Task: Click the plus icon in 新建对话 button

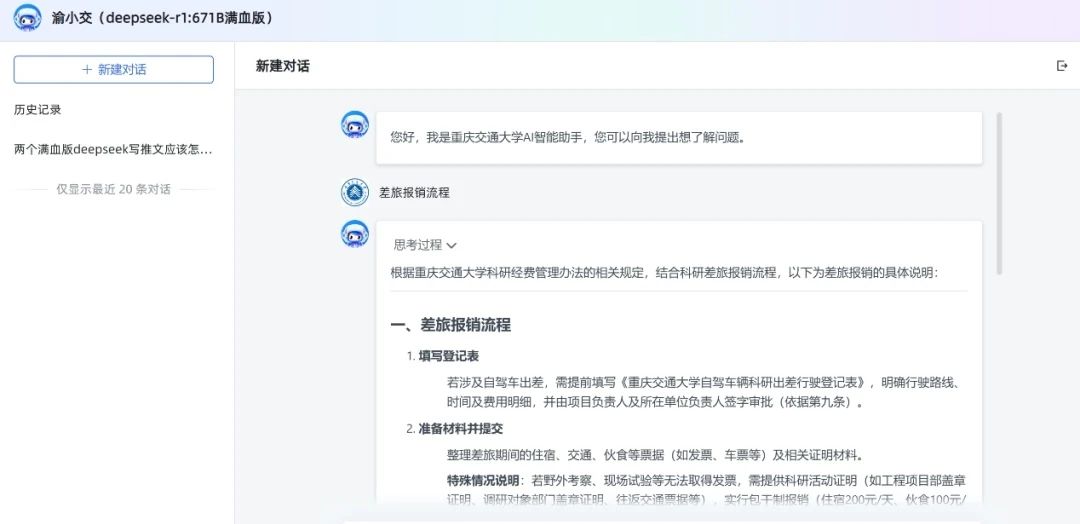Action: pos(87,70)
